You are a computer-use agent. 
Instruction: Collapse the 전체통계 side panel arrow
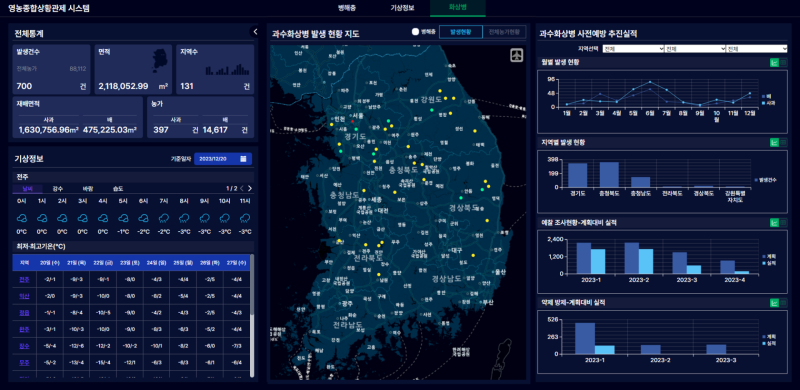pyautogui.click(x=255, y=32)
